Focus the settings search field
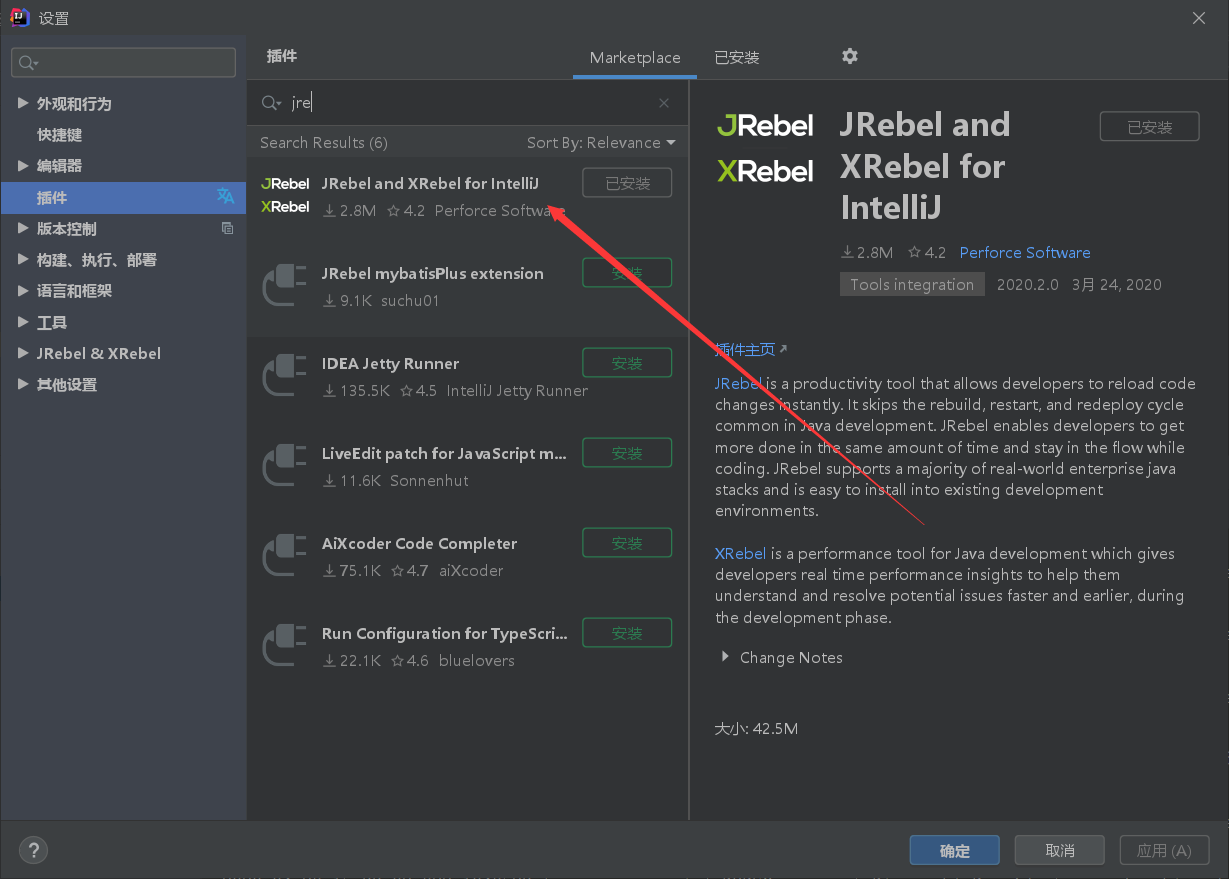 click(124, 62)
